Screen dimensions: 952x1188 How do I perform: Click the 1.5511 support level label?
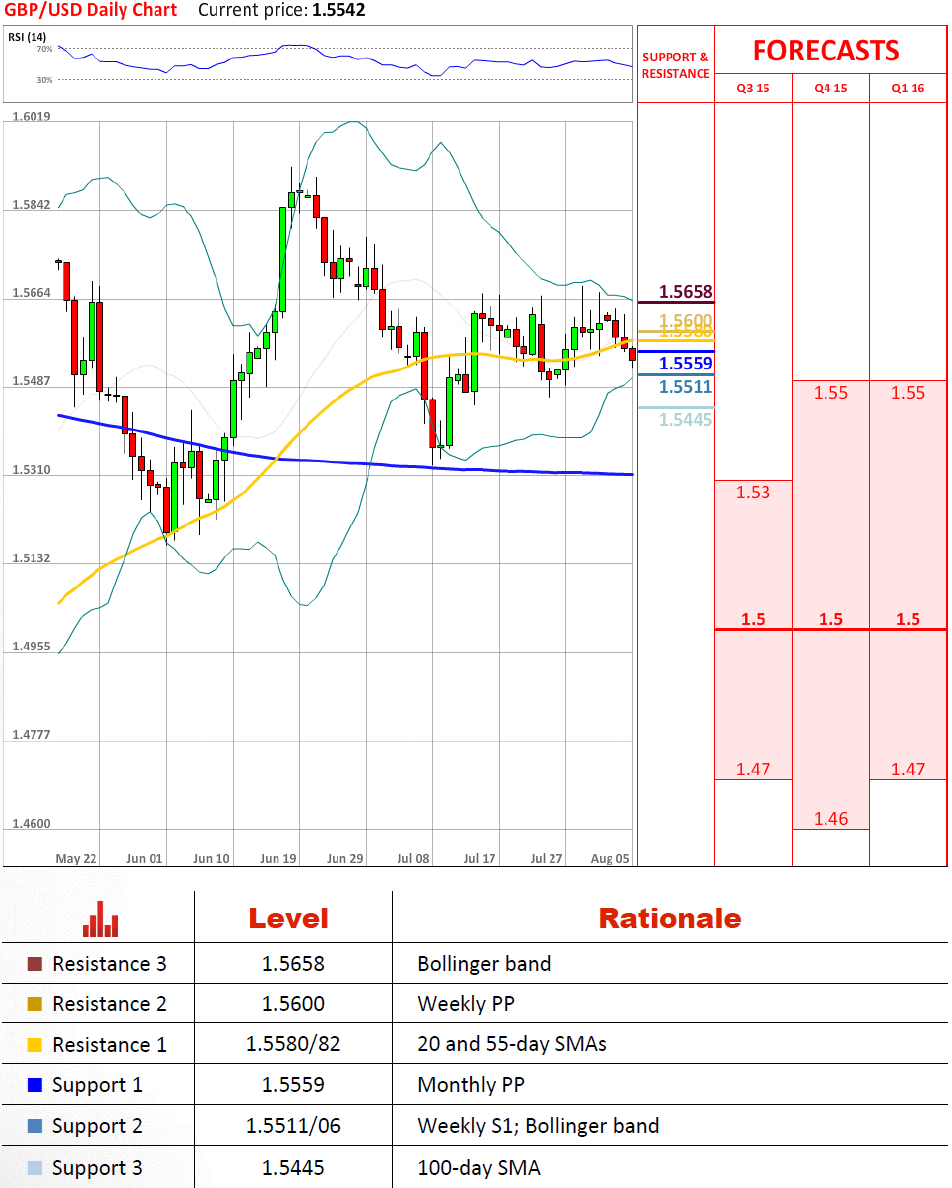(x=685, y=387)
